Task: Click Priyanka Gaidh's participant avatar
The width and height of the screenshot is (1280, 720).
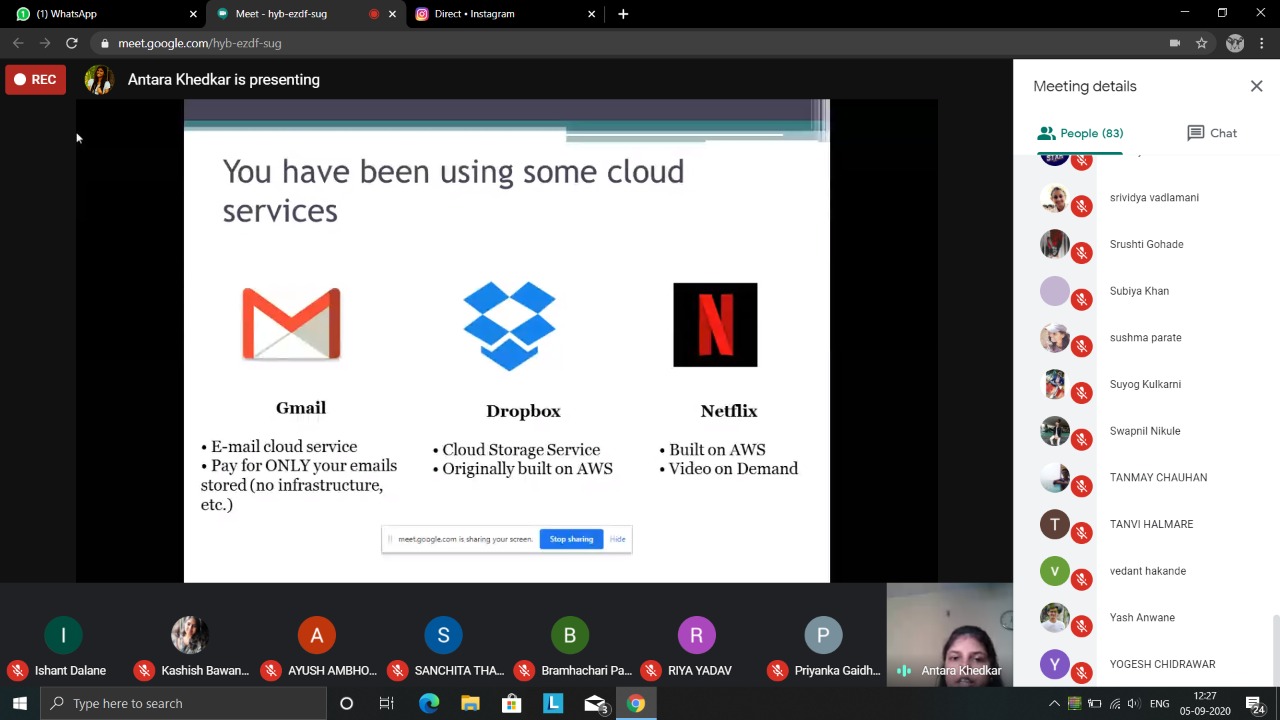Action: pyautogui.click(x=823, y=635)
